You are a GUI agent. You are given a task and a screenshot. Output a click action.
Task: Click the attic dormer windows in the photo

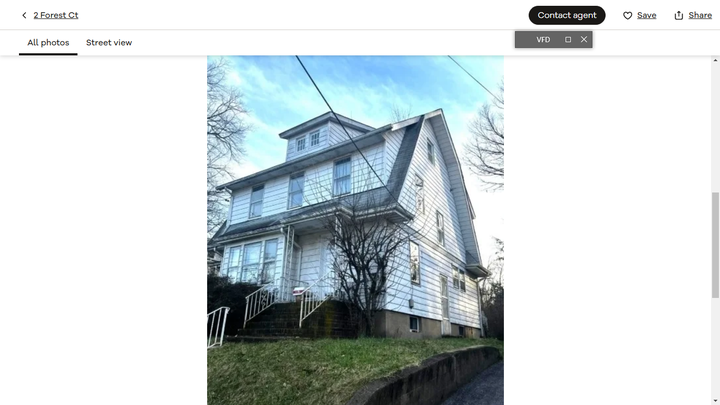click(308, 141)
